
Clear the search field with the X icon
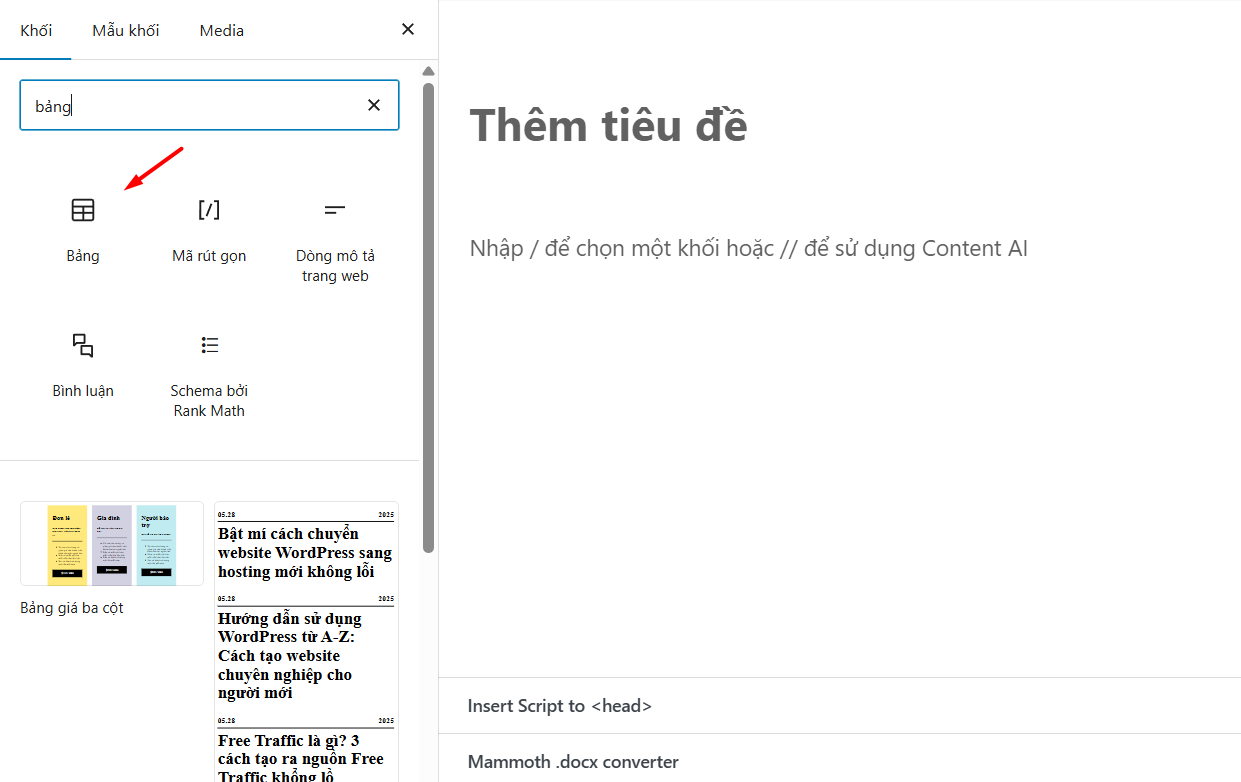[373, 104]
